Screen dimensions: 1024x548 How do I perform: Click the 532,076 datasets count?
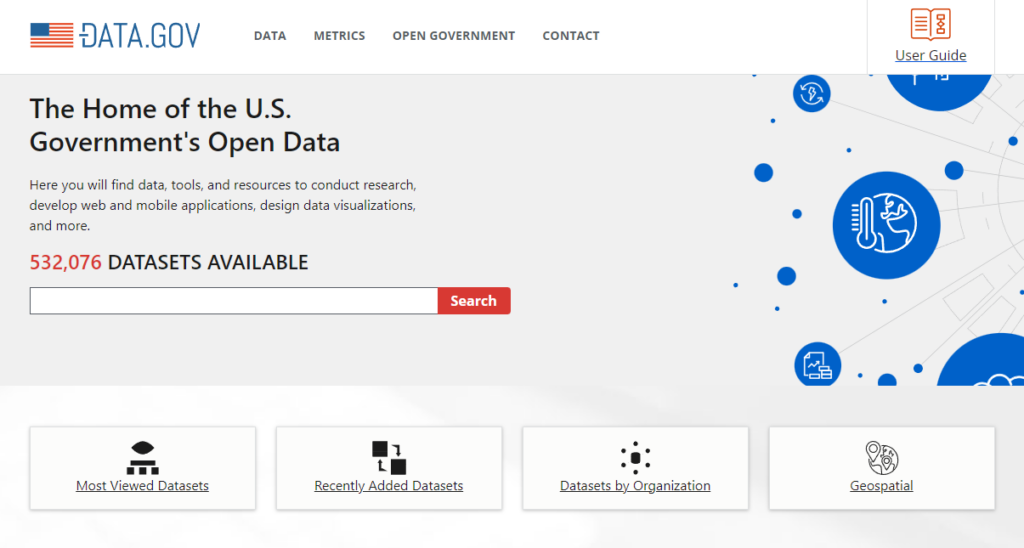[65, 263]
